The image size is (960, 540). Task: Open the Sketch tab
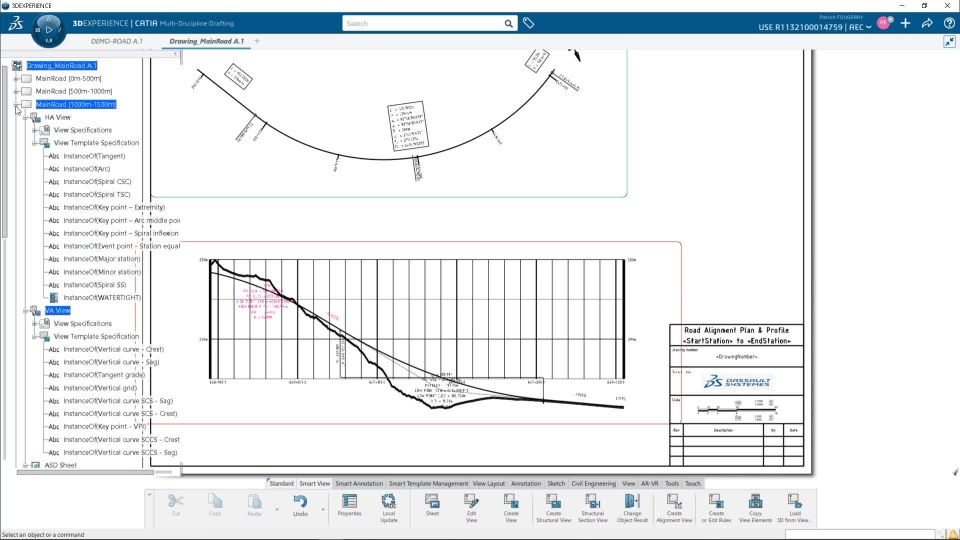(x=556, y=484)
